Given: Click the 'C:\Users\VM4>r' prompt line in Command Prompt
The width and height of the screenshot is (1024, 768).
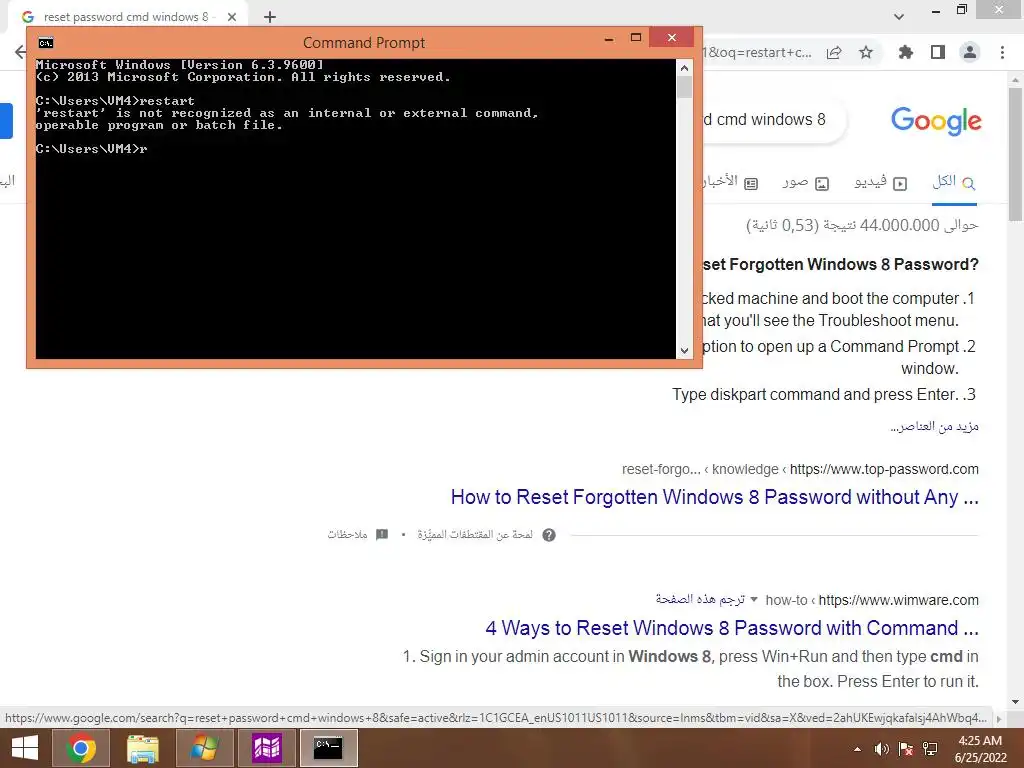Looking at the screenshot, I should [91, 149].
